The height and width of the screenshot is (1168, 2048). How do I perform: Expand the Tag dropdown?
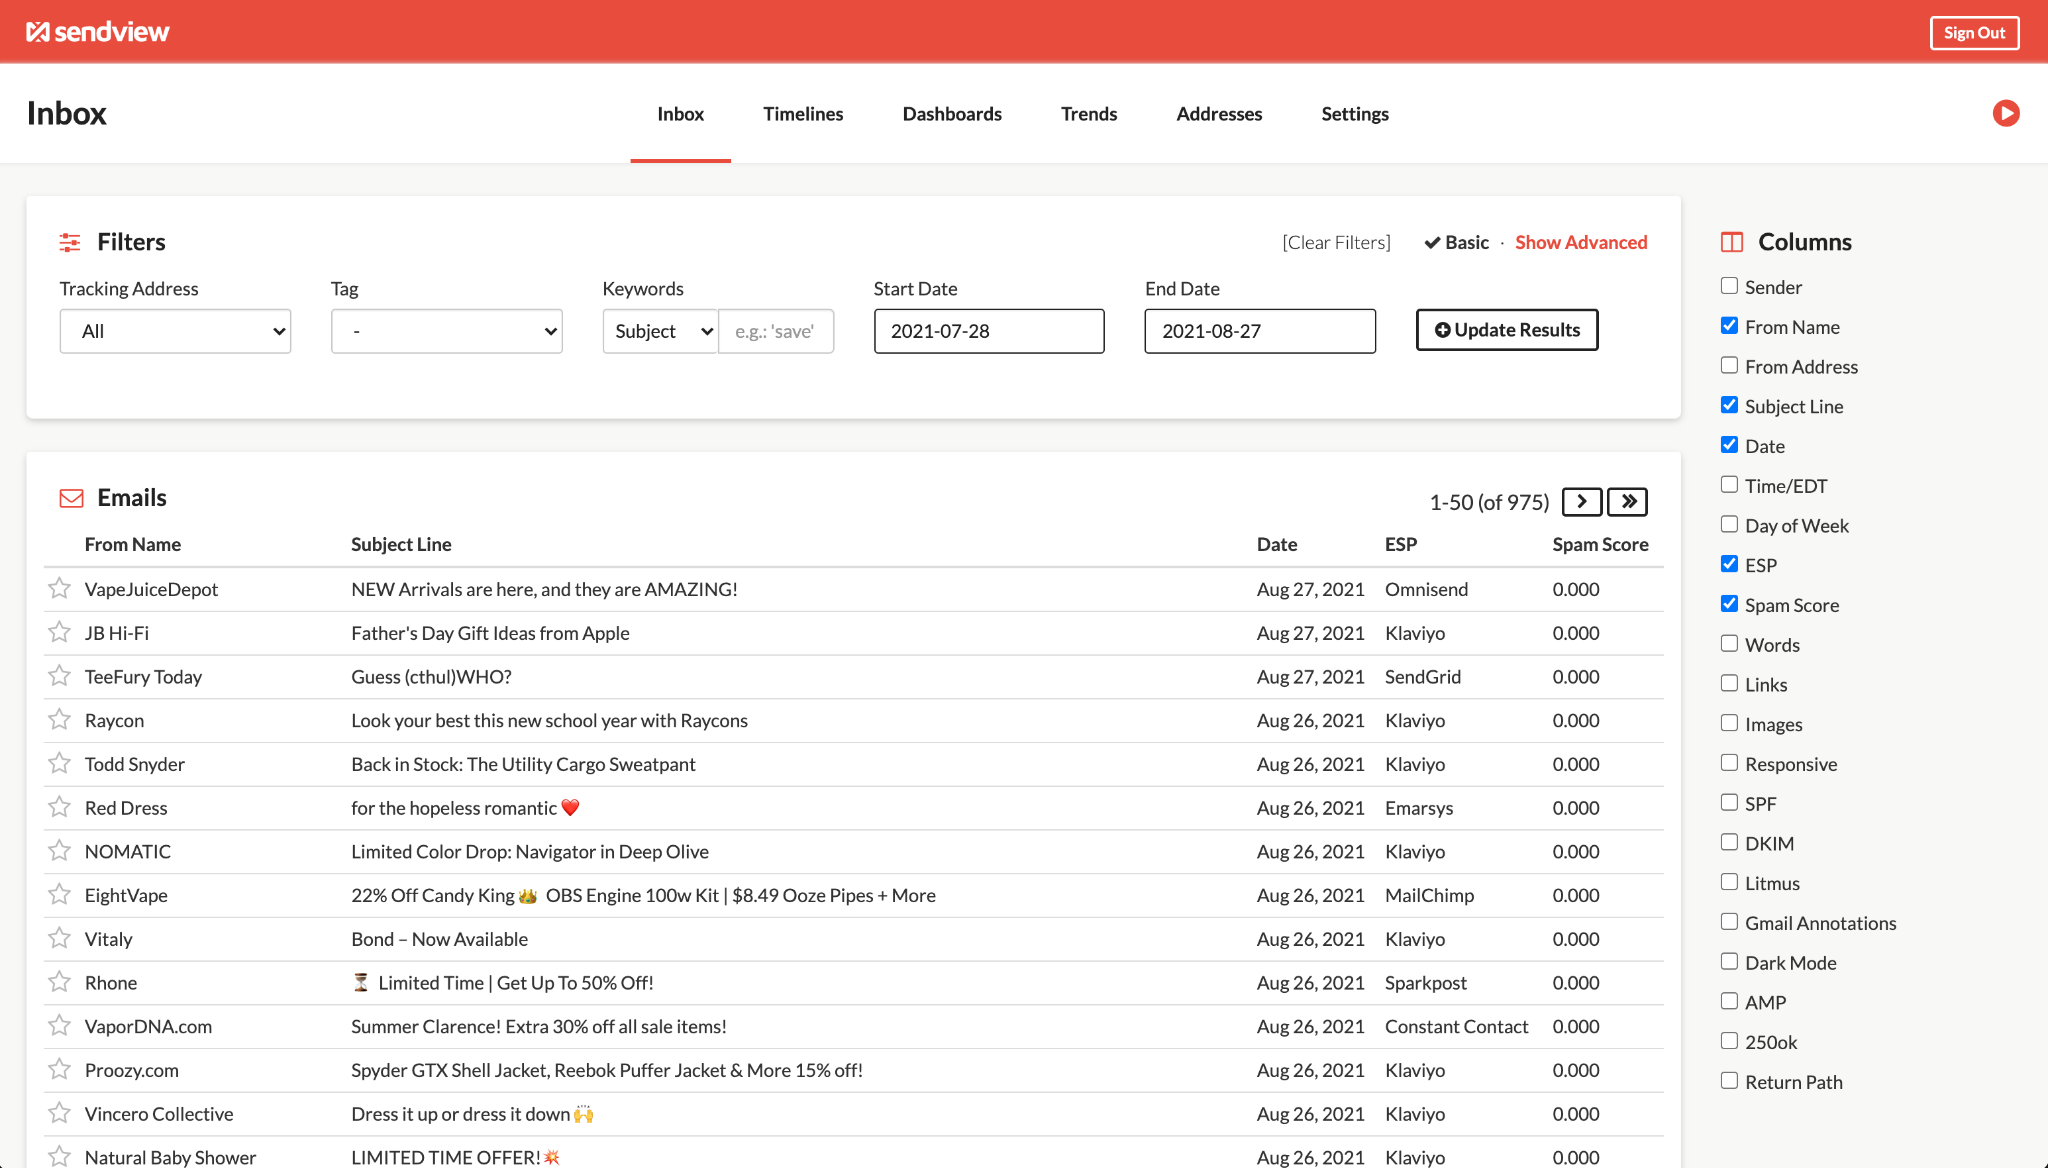(446, 331)
